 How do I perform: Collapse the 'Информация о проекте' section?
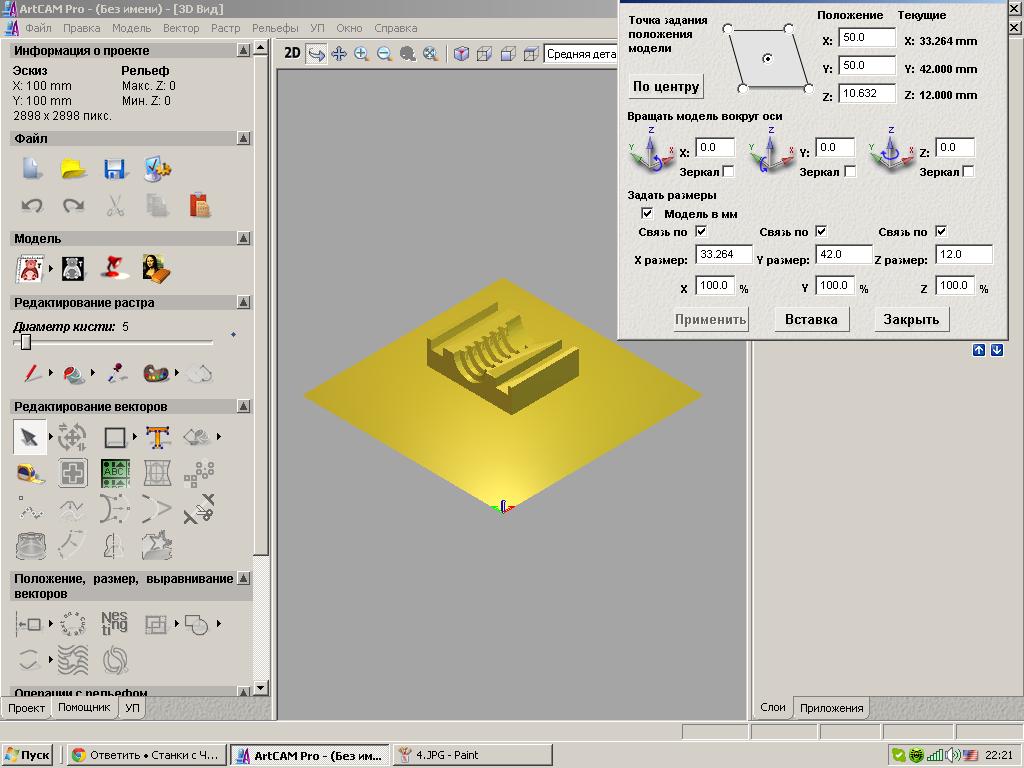[x=244, y=50]
